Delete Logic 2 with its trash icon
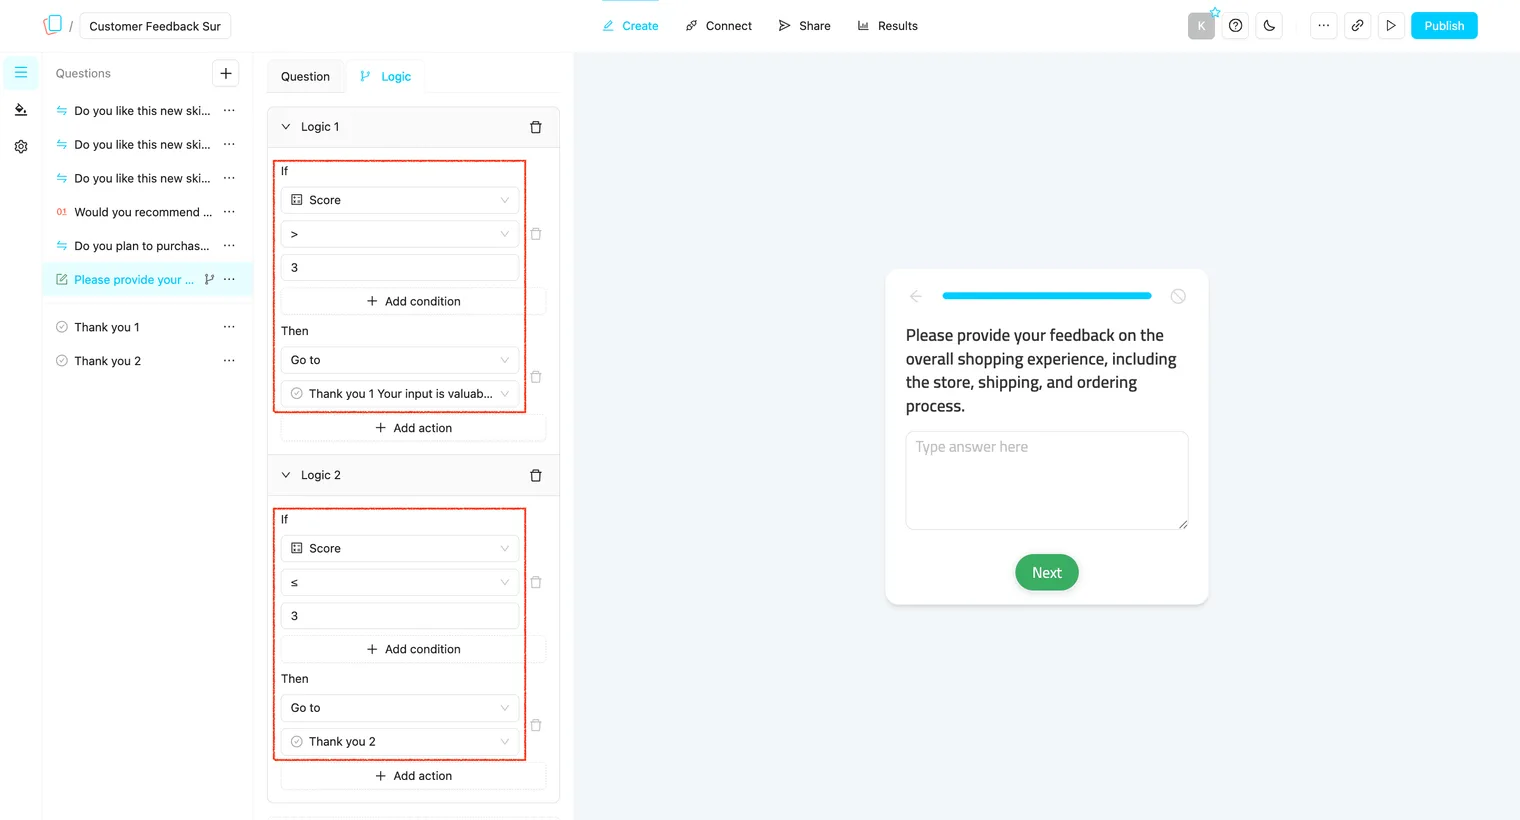This screenshot has height=820, width=1520. pos(536,475)
